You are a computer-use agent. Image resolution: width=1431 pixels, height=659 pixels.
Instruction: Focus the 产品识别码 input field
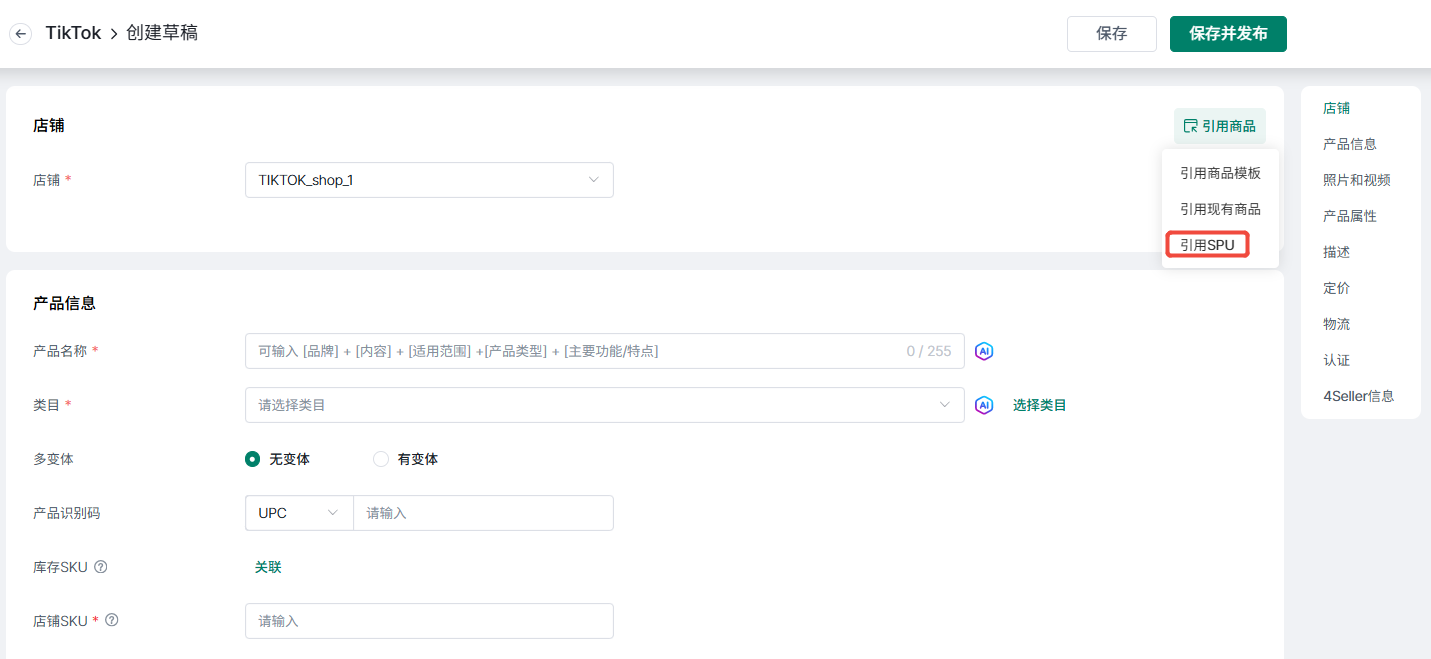[483, 513]
